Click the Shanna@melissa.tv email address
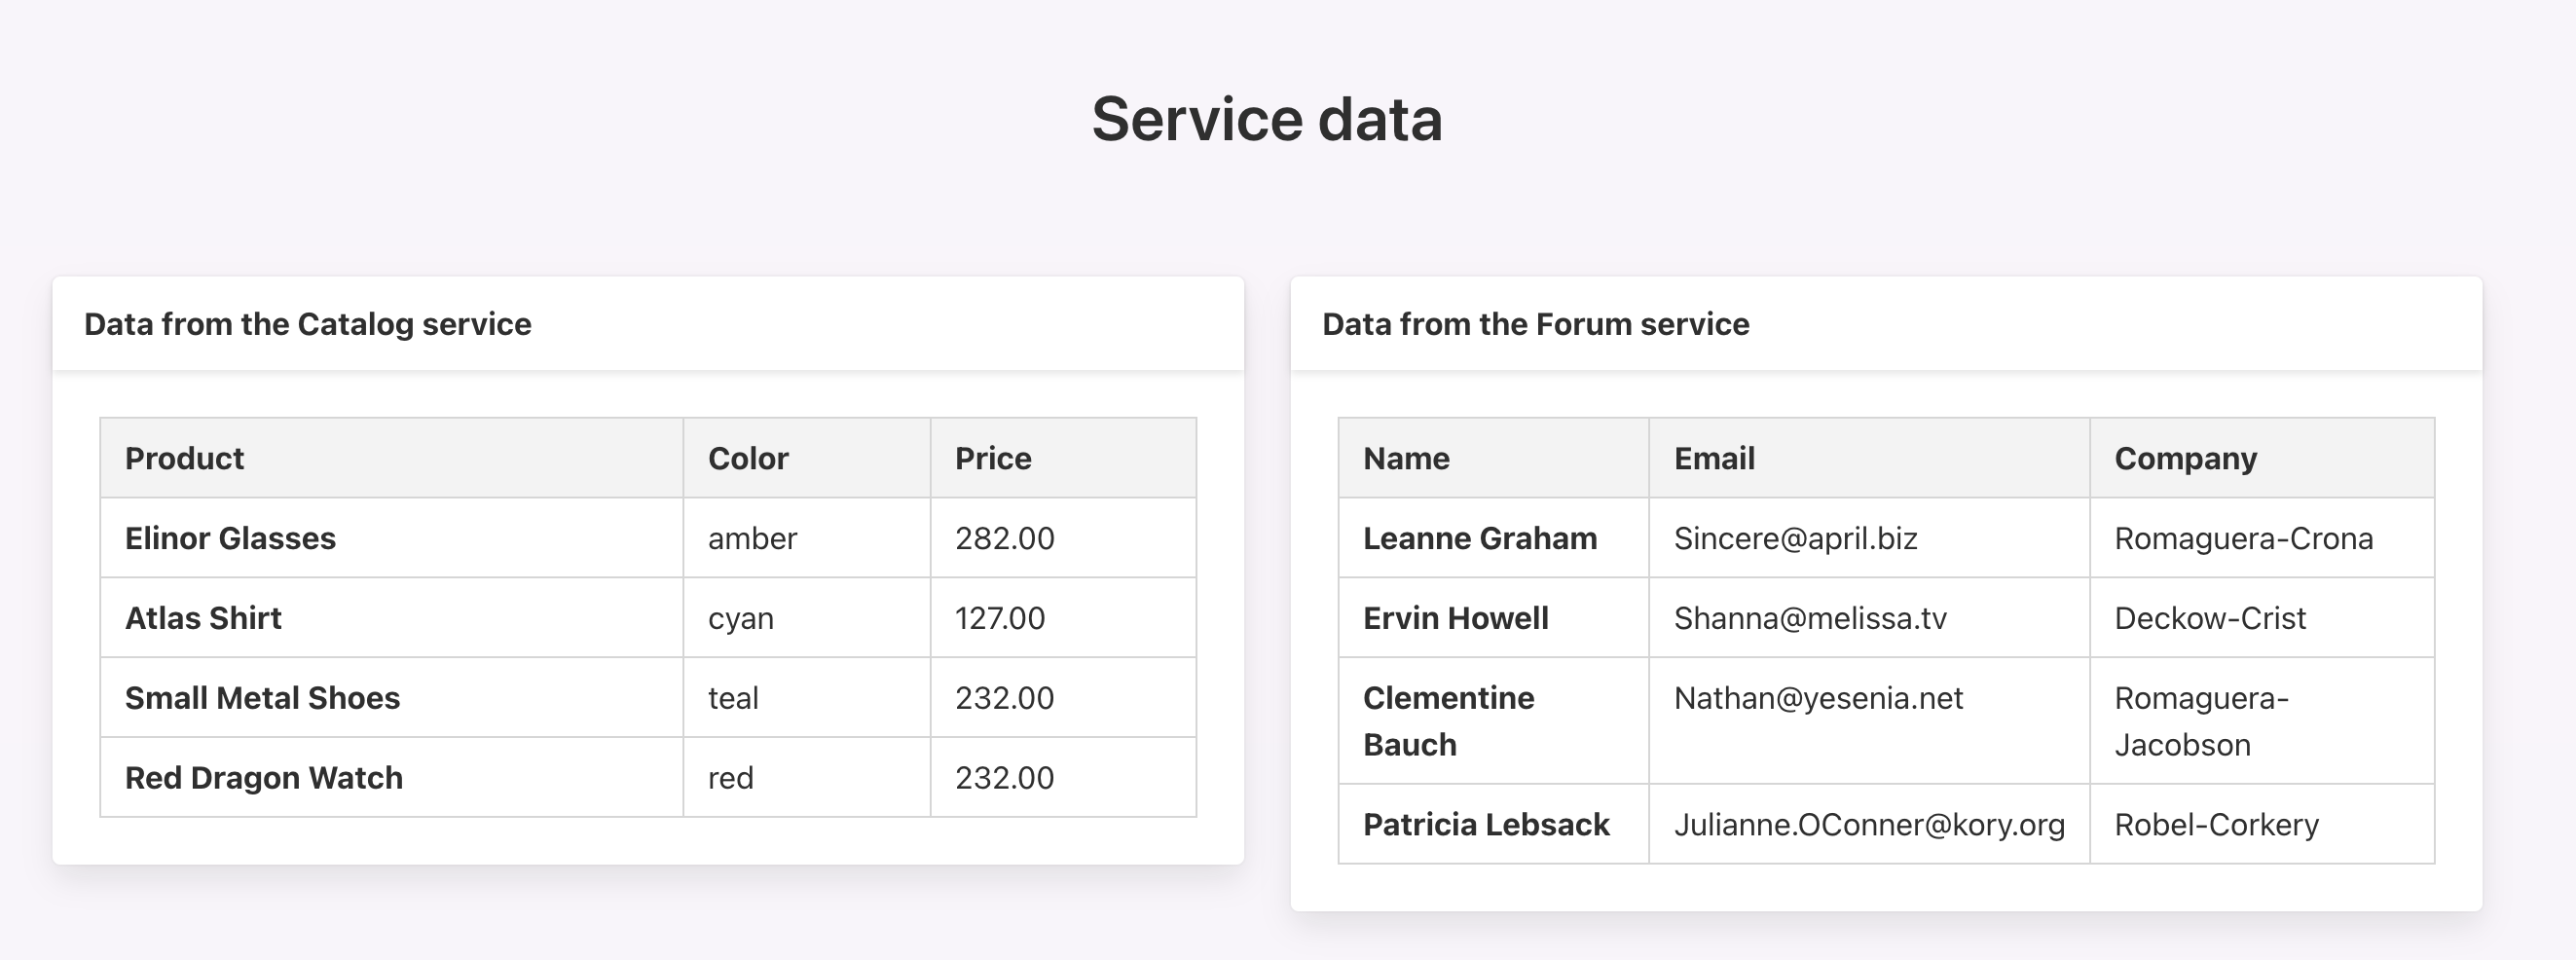This screenshot has height=960, width=2576. 1810,618
